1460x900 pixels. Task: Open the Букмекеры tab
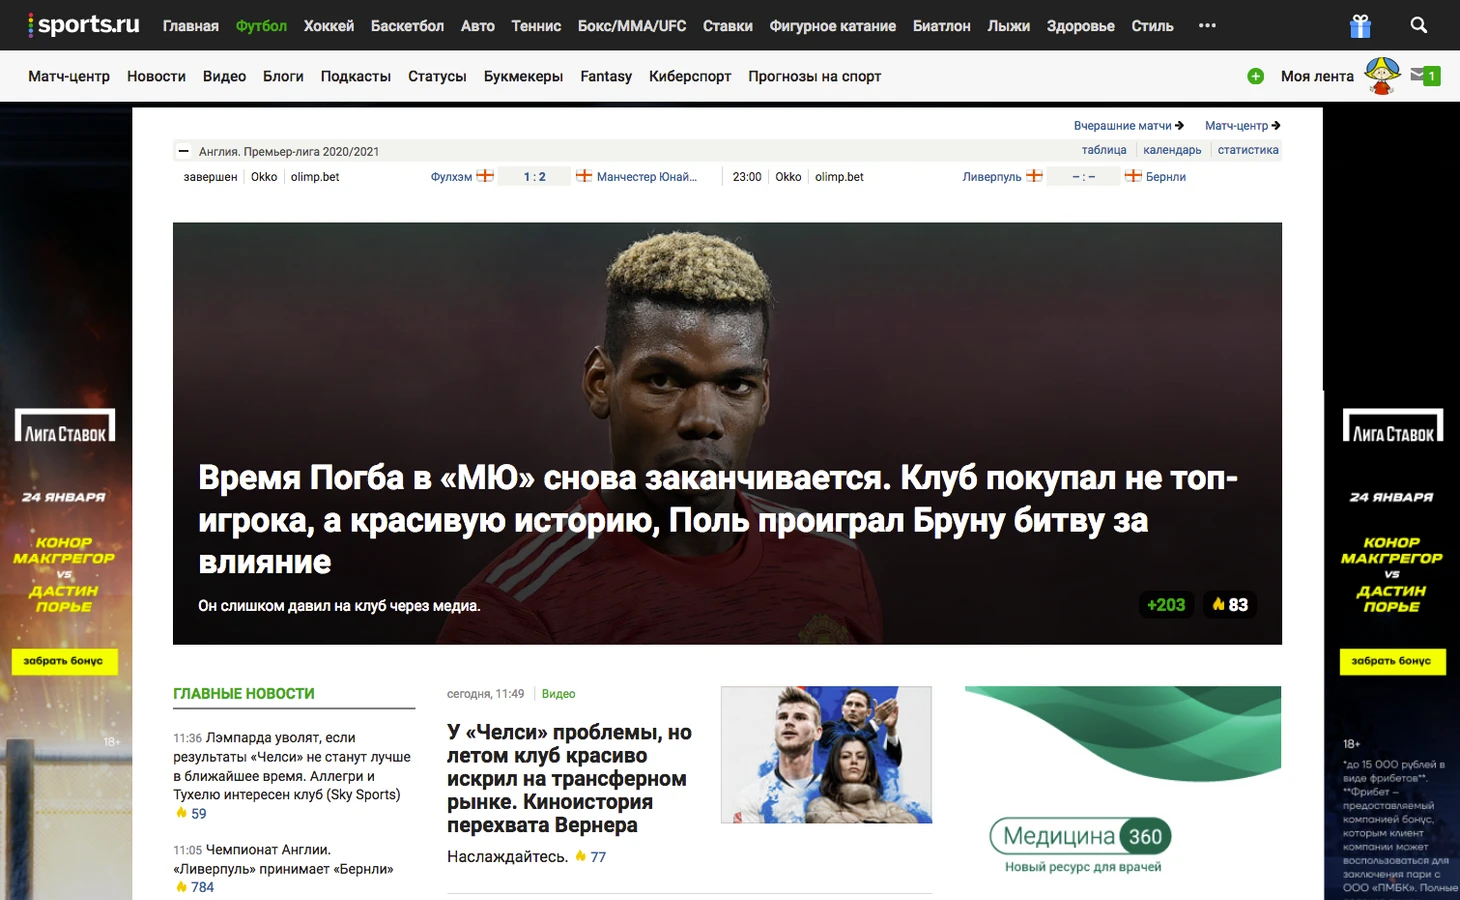523,76
